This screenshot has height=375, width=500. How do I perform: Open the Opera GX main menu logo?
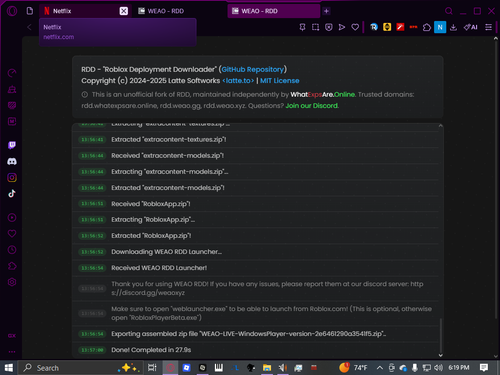[12, 11]
